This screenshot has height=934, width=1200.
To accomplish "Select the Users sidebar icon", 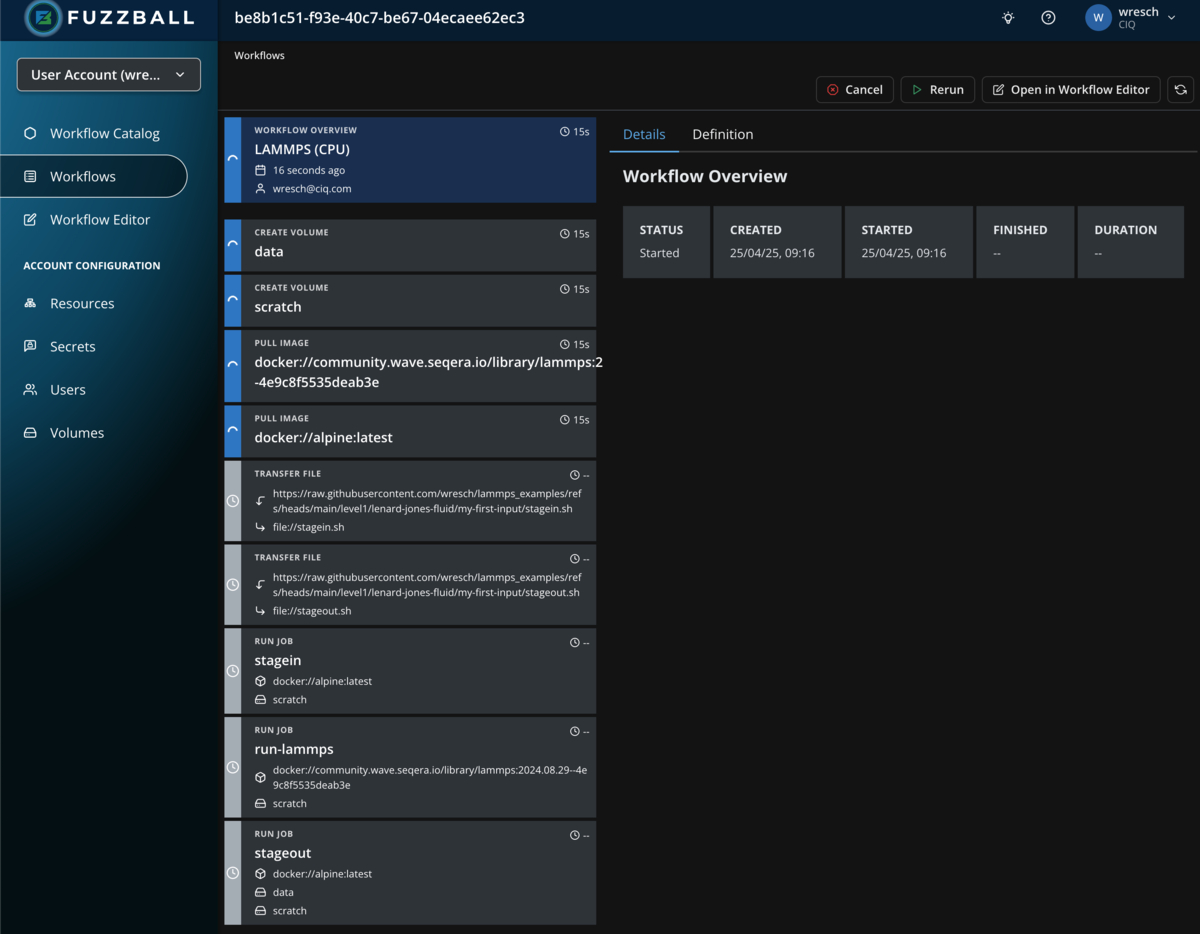I will coord(30,389).
